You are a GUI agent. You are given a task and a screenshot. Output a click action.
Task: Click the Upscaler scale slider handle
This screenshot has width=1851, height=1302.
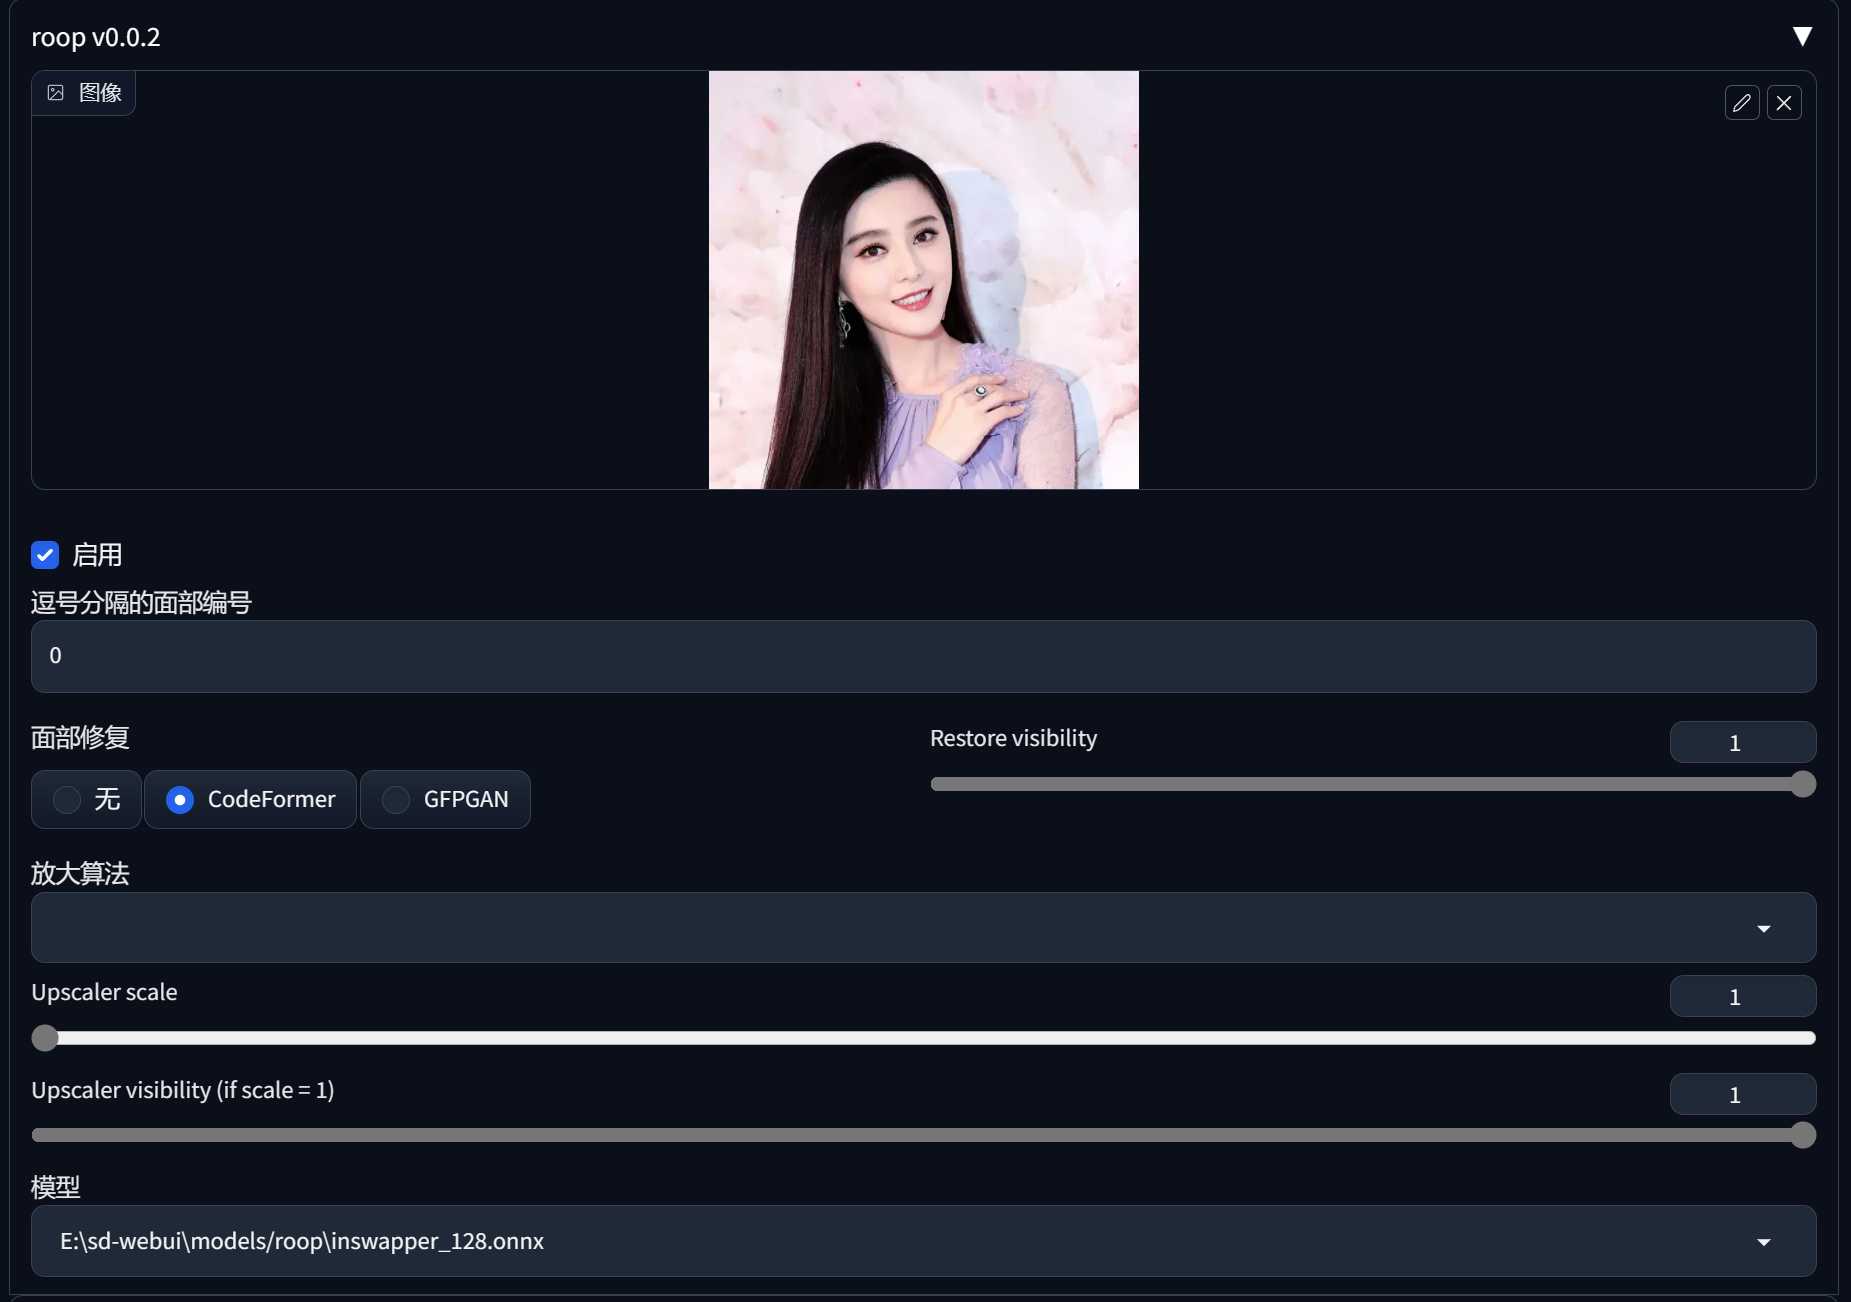(x=45, y=1037)
